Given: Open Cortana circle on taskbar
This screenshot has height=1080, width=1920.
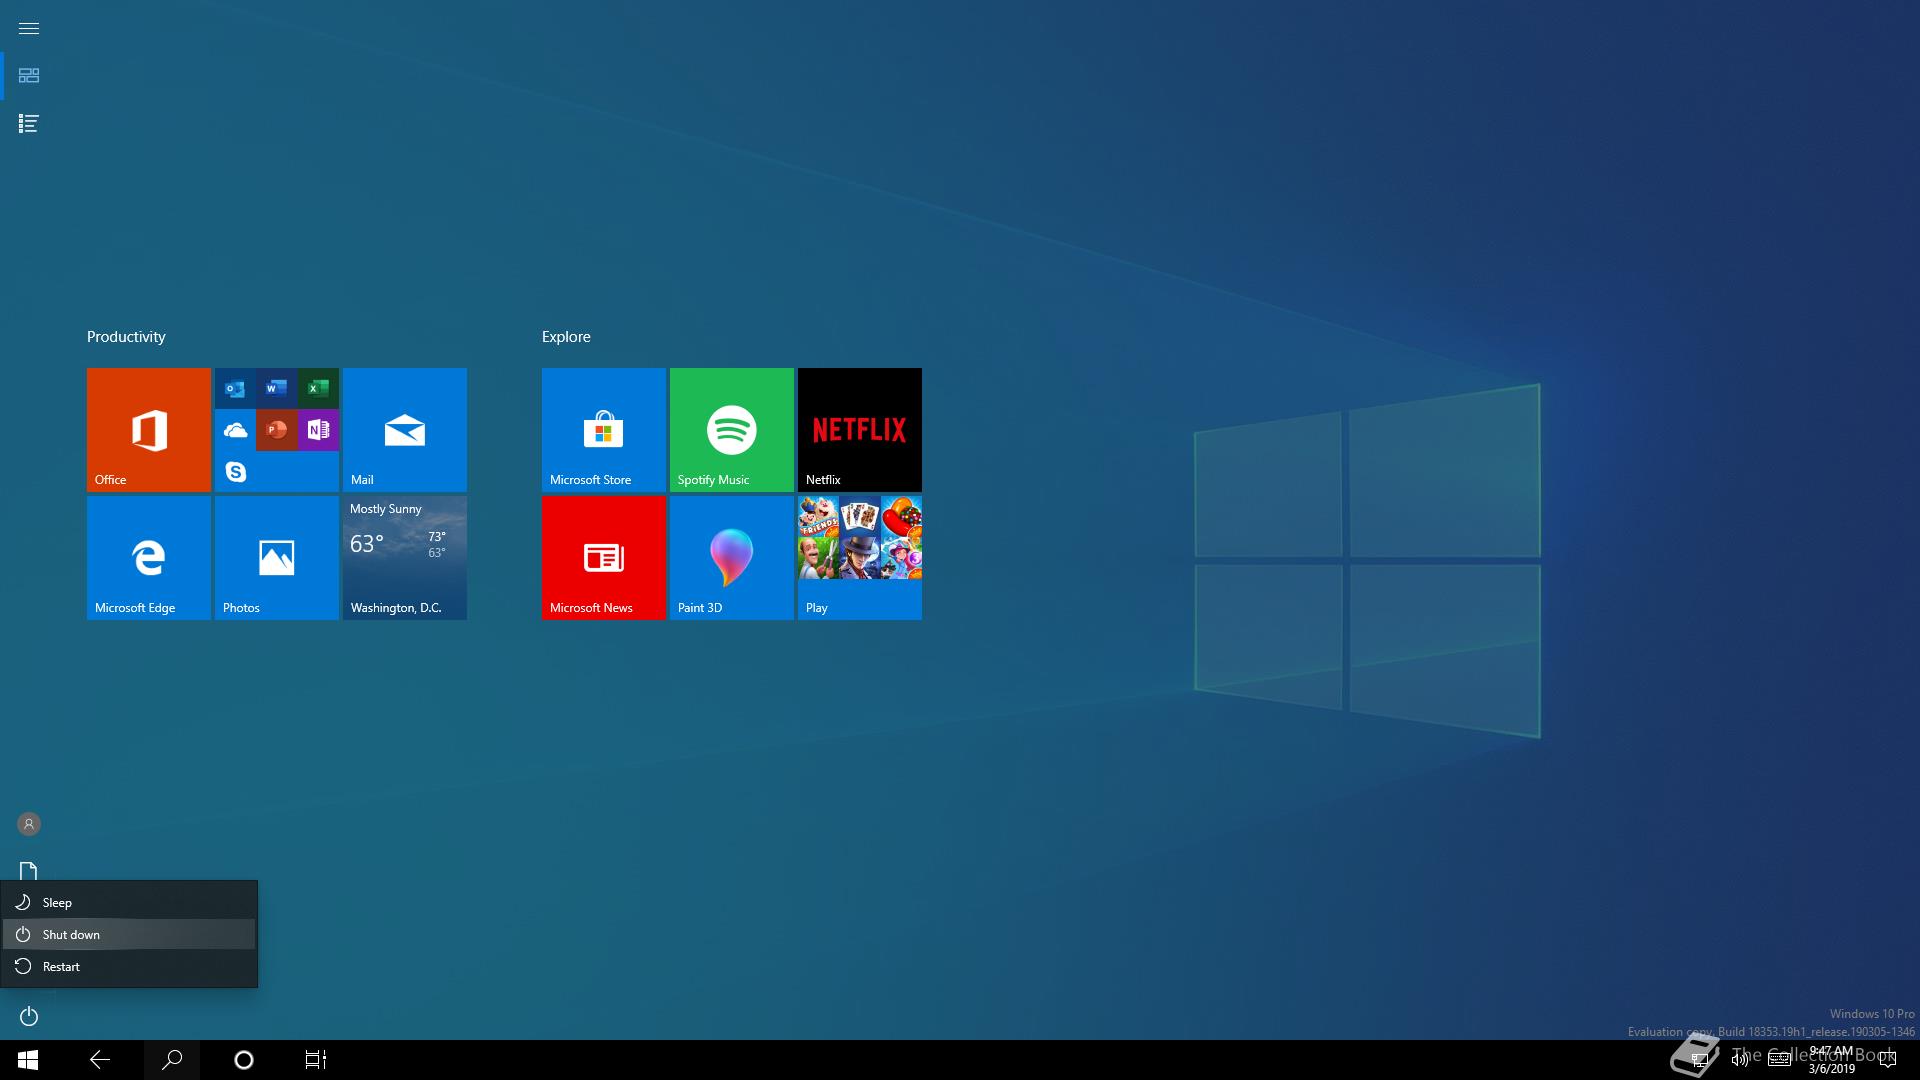Looking at the screenshot, I should click(244, 1060).
